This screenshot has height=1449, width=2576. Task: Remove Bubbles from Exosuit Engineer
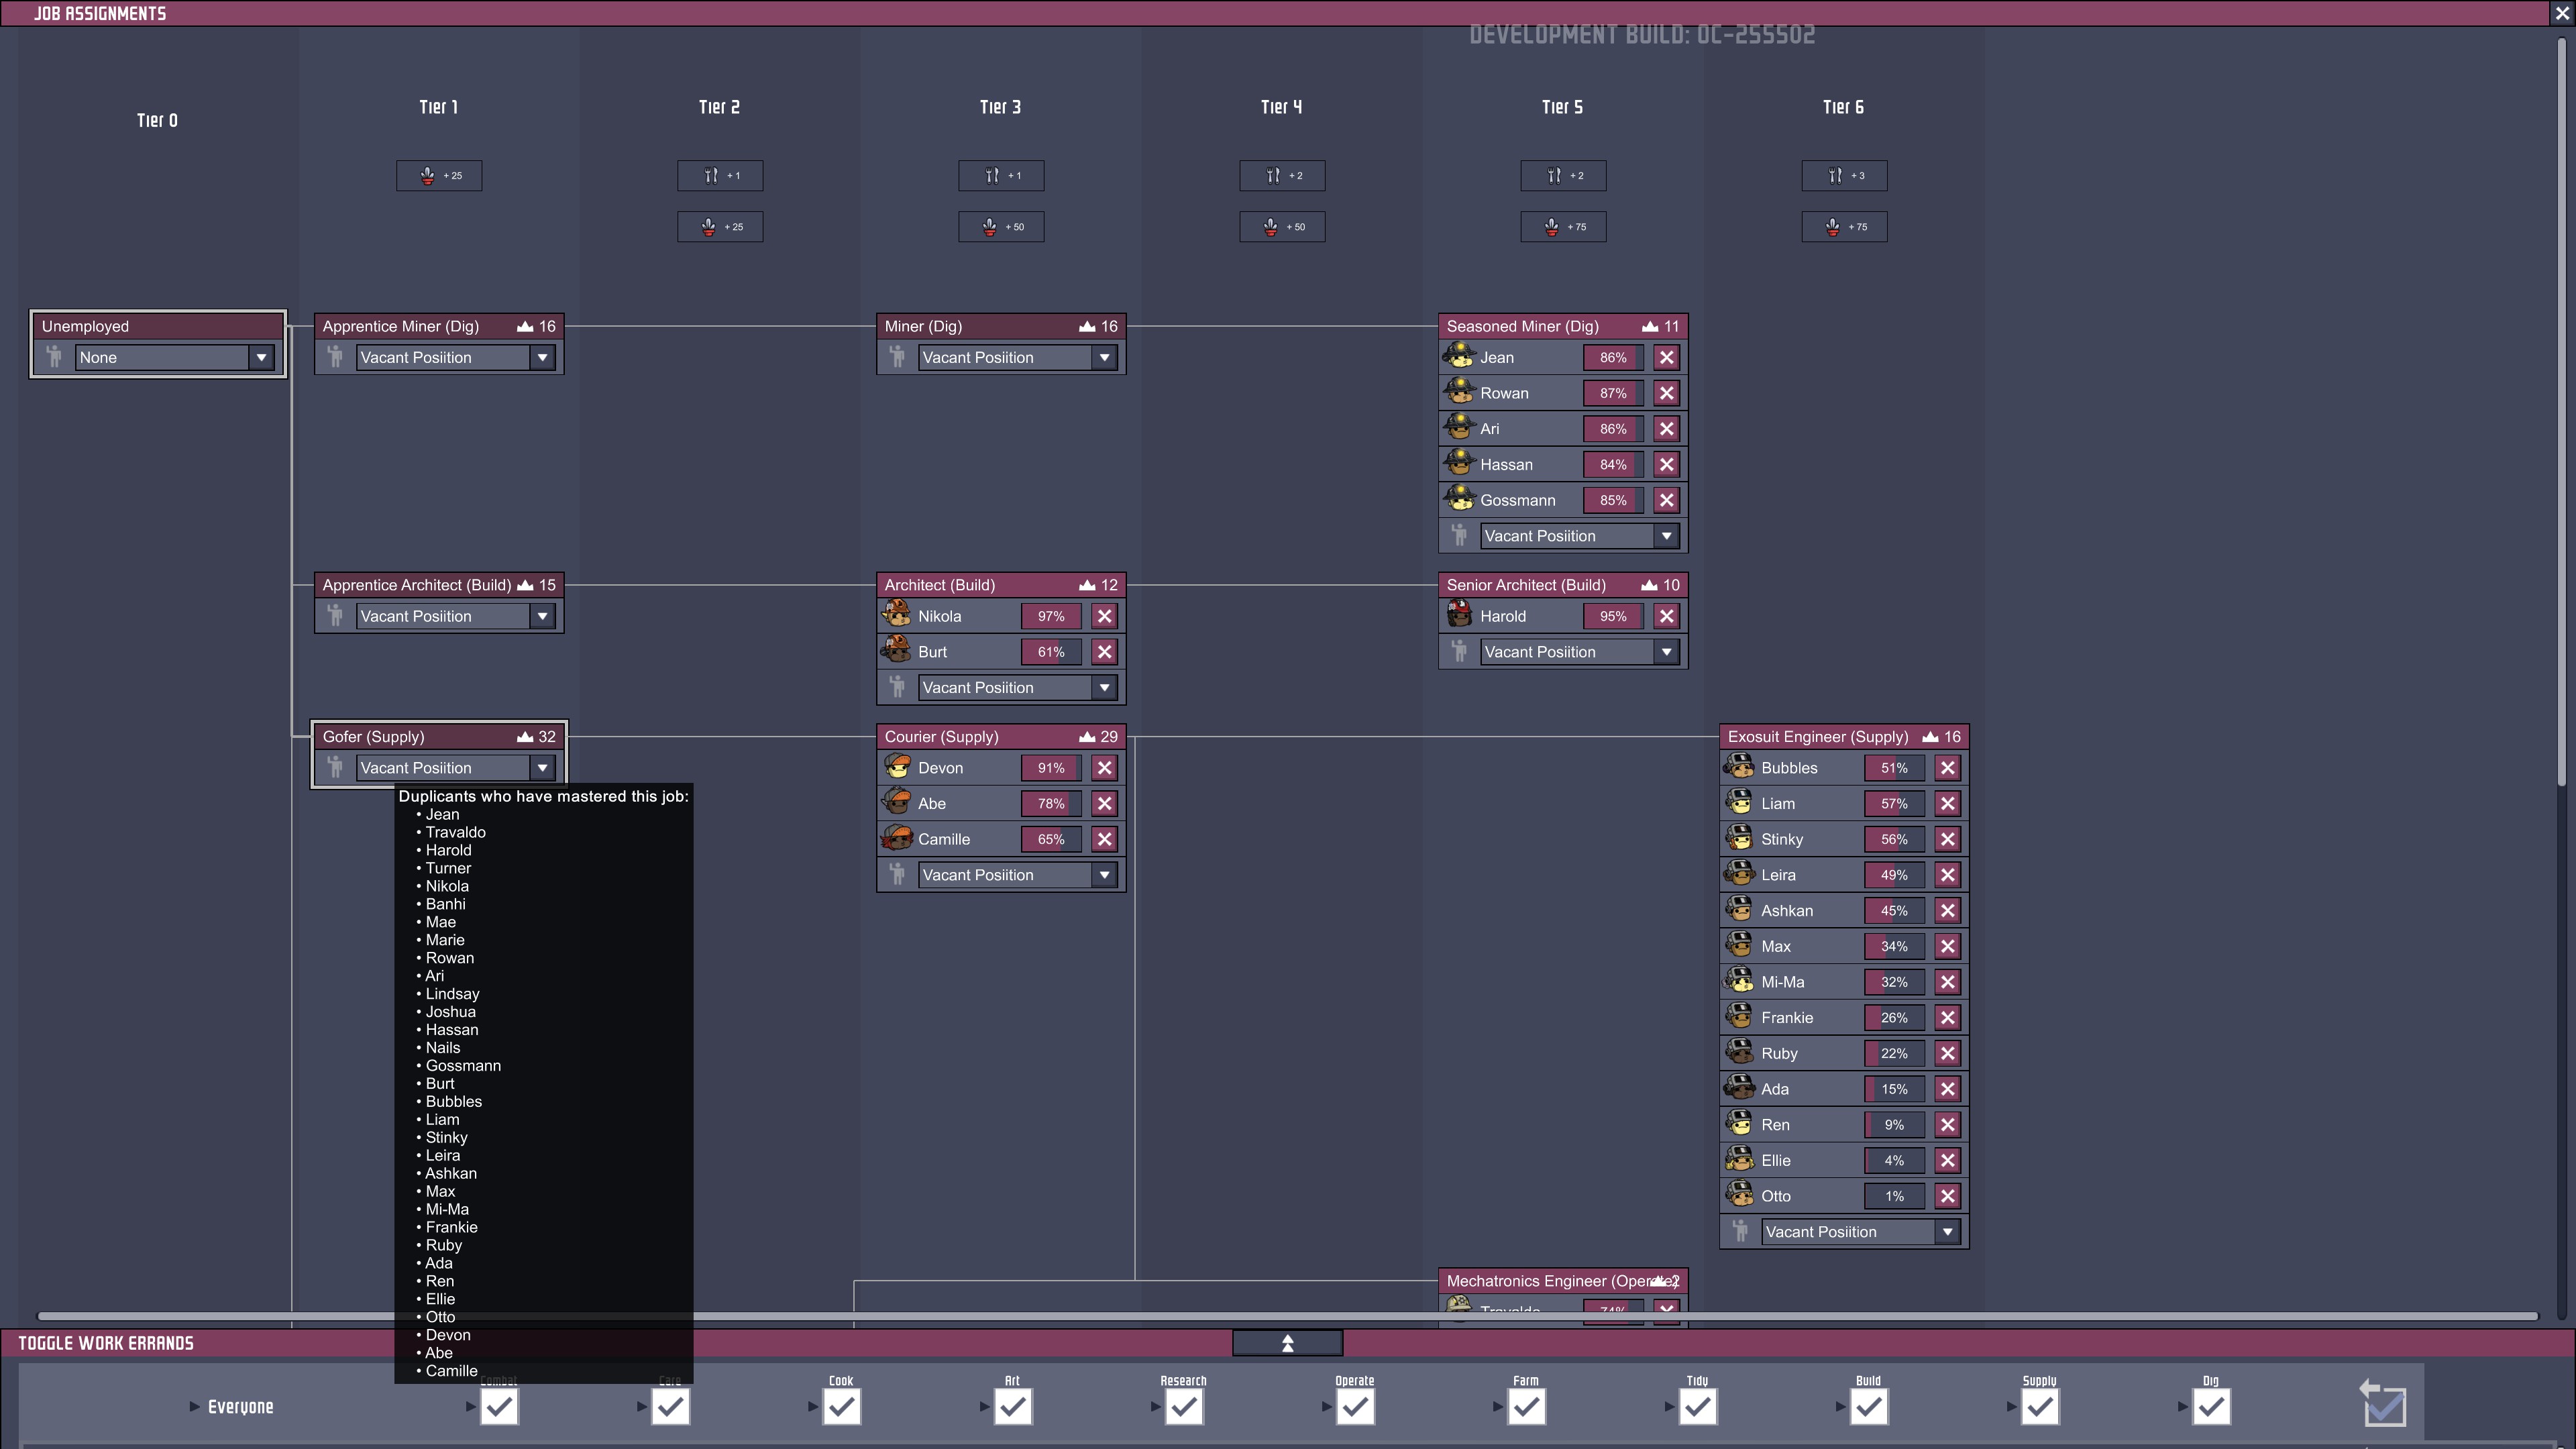(x=1947, y=768)
